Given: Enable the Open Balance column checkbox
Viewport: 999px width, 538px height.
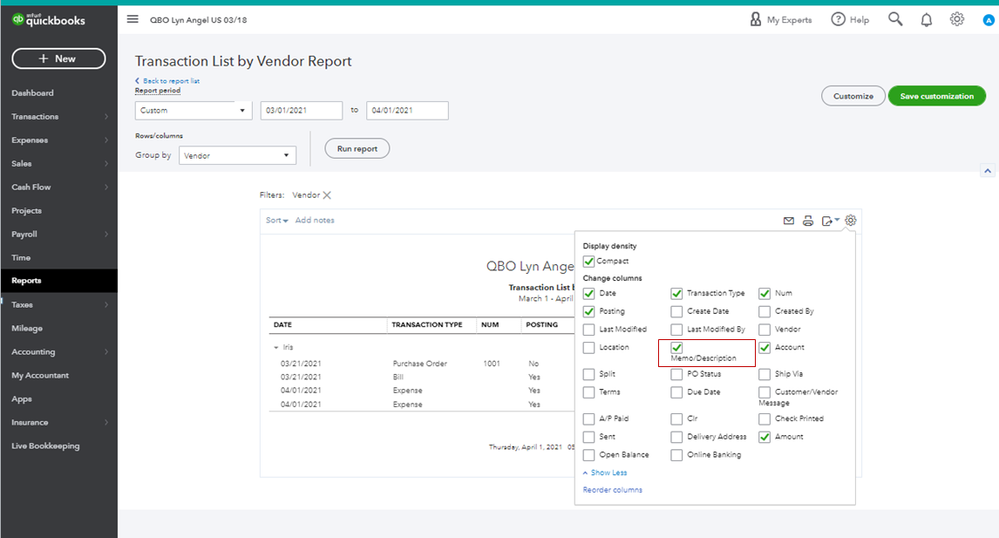Looking at the screenshot, I should coord(589,454).
